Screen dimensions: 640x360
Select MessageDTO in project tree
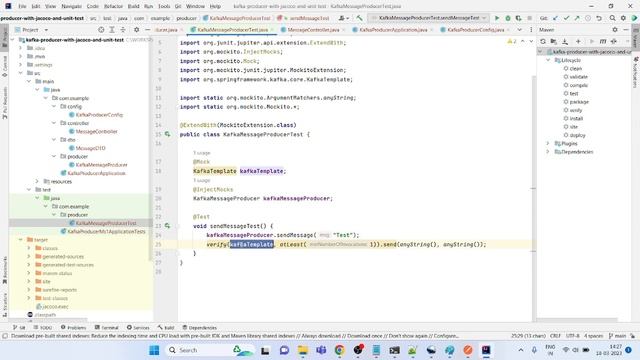(90, 148)
